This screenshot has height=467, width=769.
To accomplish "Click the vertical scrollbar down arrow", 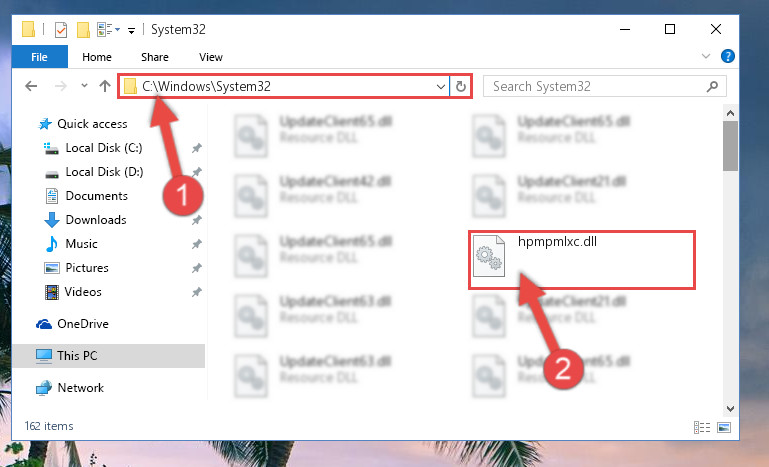I will (x=730, y=408).
